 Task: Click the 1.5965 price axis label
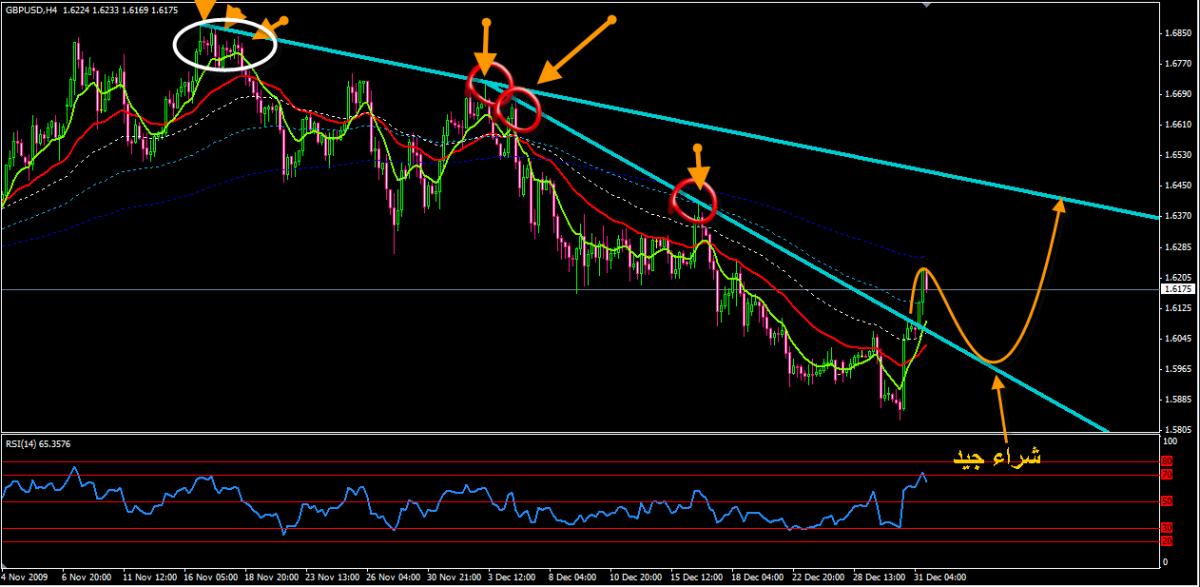pos(1177,369)
